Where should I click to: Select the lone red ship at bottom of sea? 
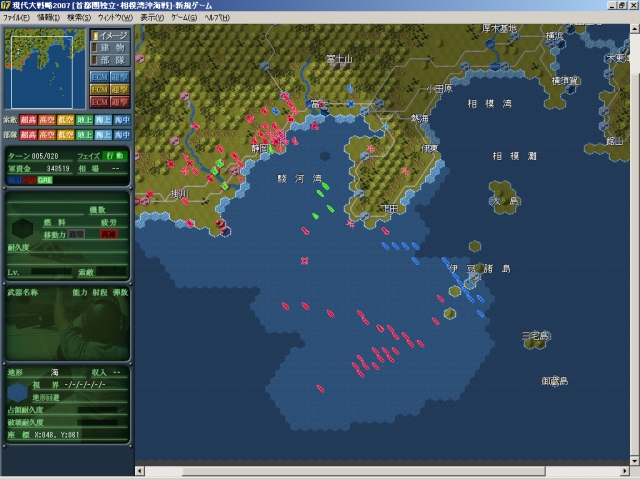[321, 389]
